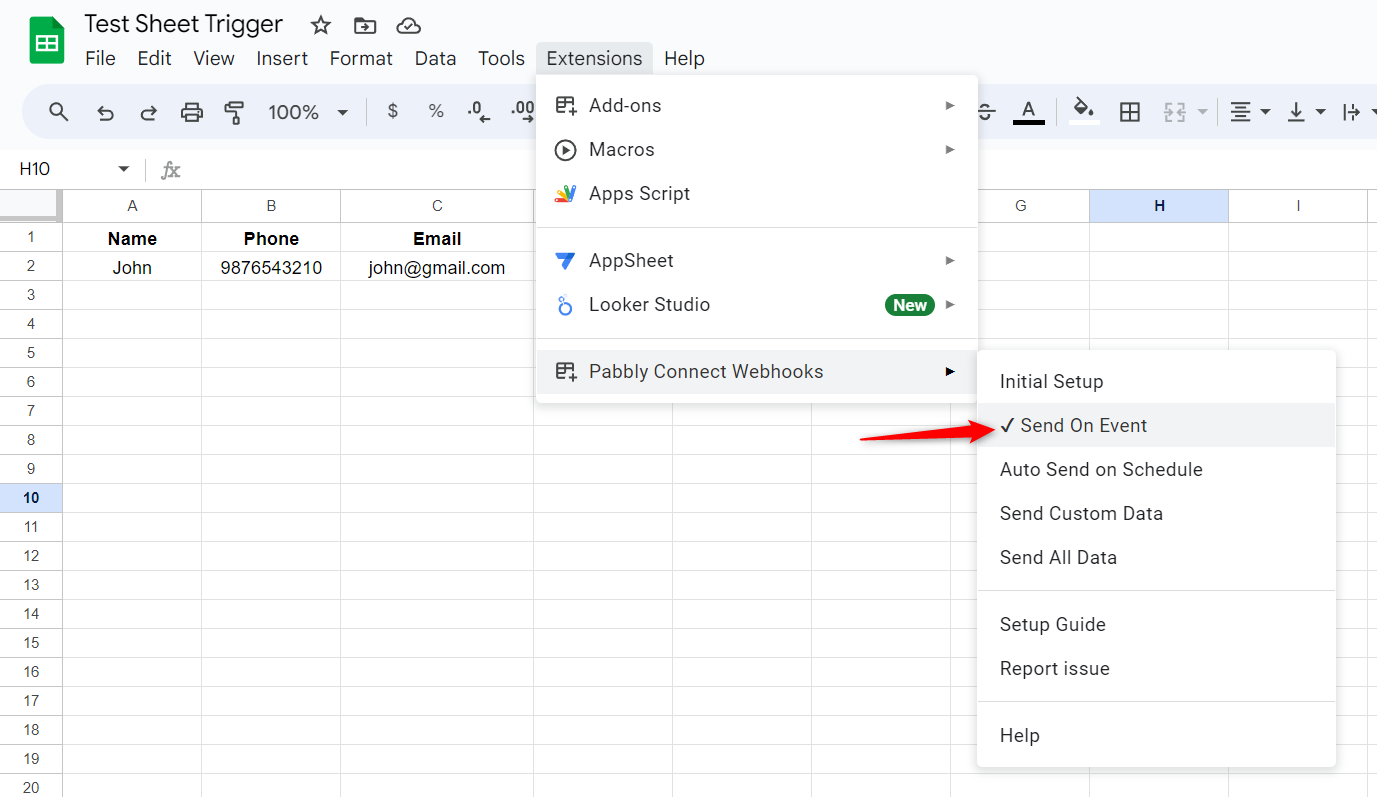Open the File menu
Image resolution: width=1377 pixels, height=797 pixels.
(x=100, y=58)
